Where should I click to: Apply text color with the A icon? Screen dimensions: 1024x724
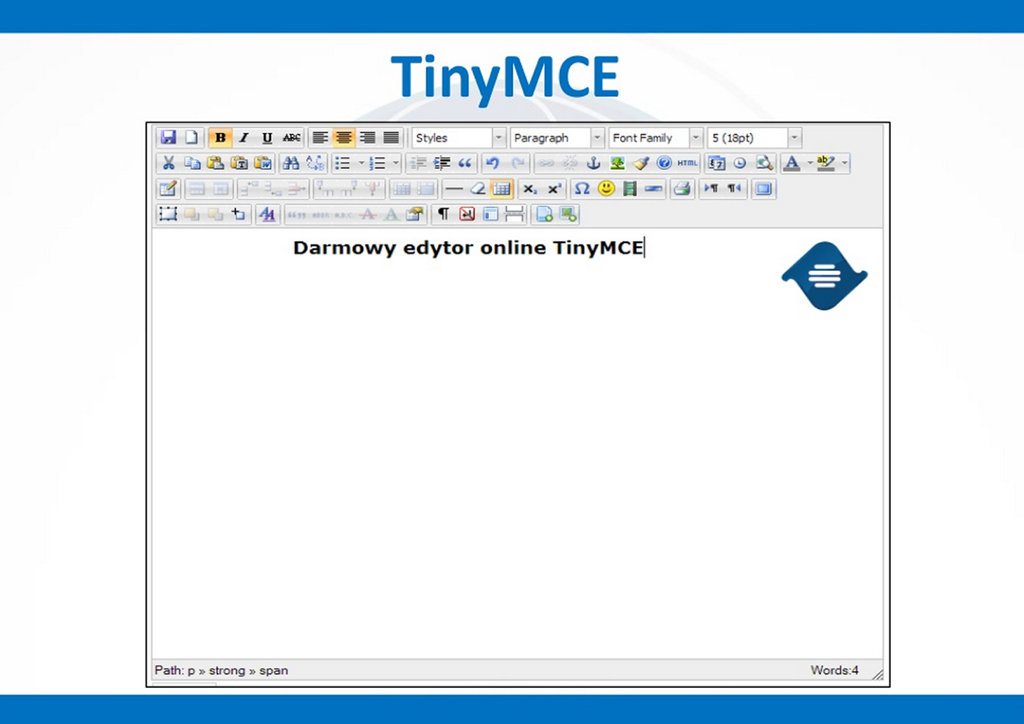coord(792,163)
